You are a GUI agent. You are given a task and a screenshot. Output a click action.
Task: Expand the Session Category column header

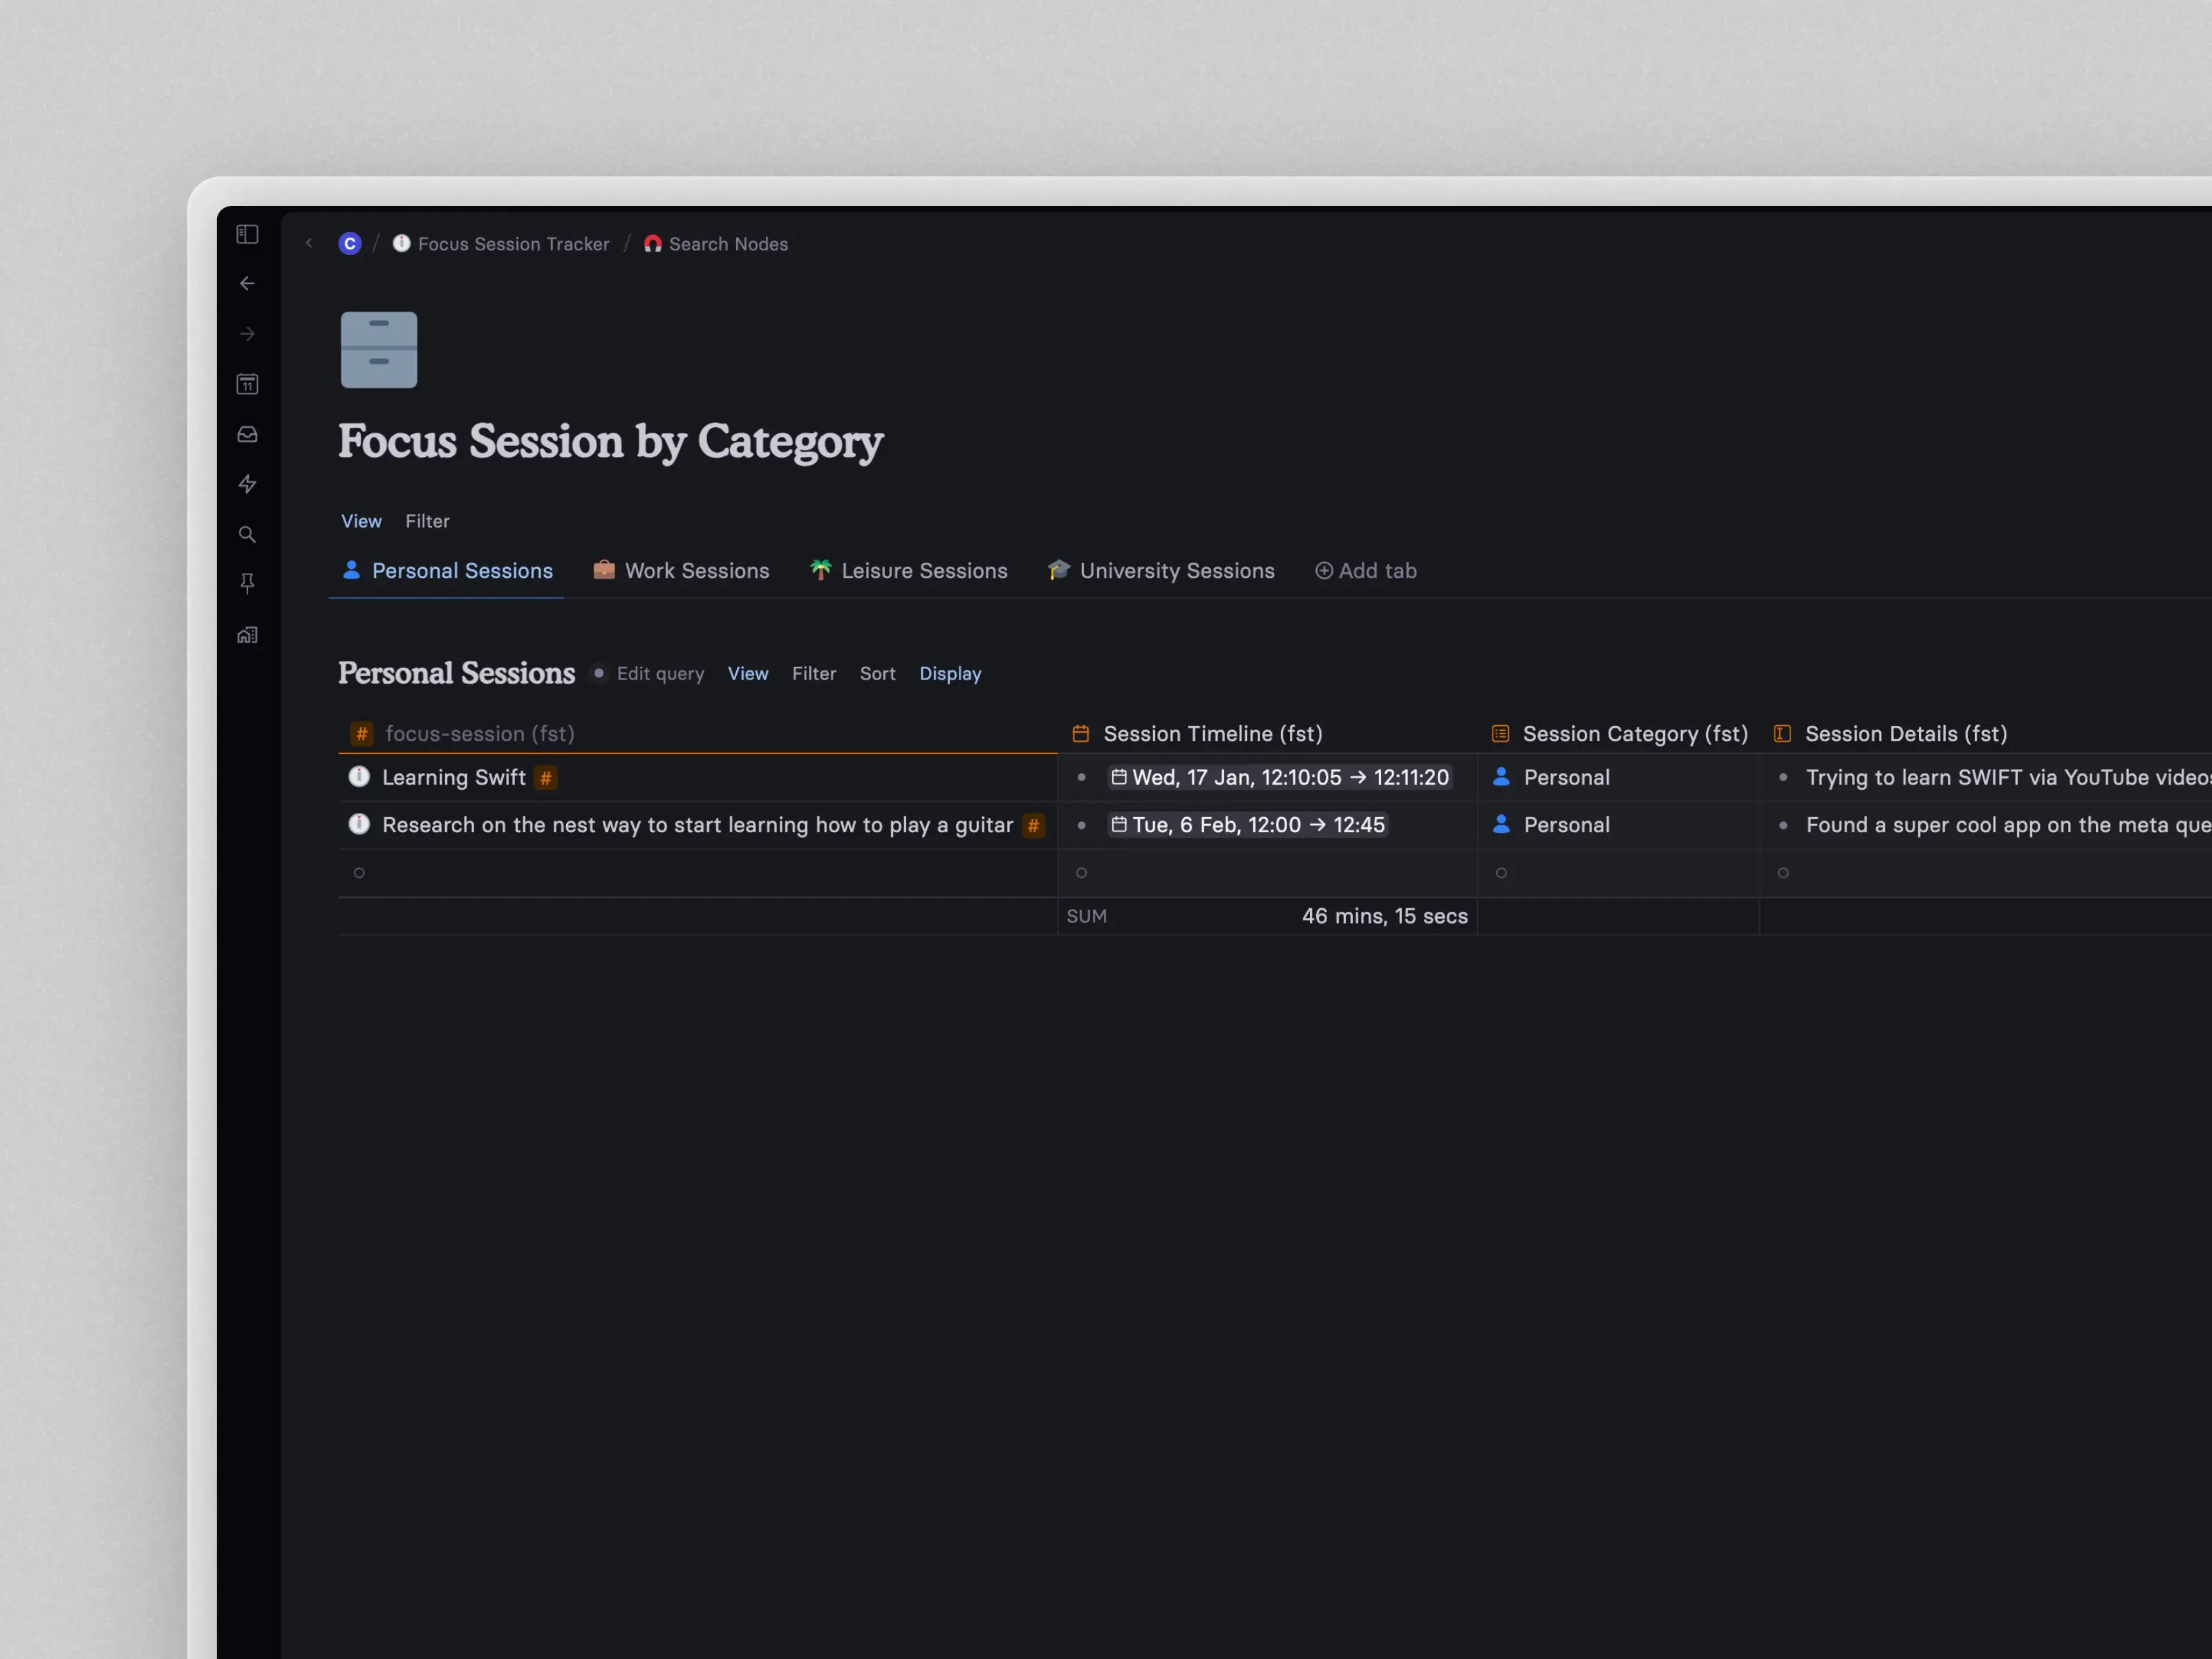[x=1633, y=732]
